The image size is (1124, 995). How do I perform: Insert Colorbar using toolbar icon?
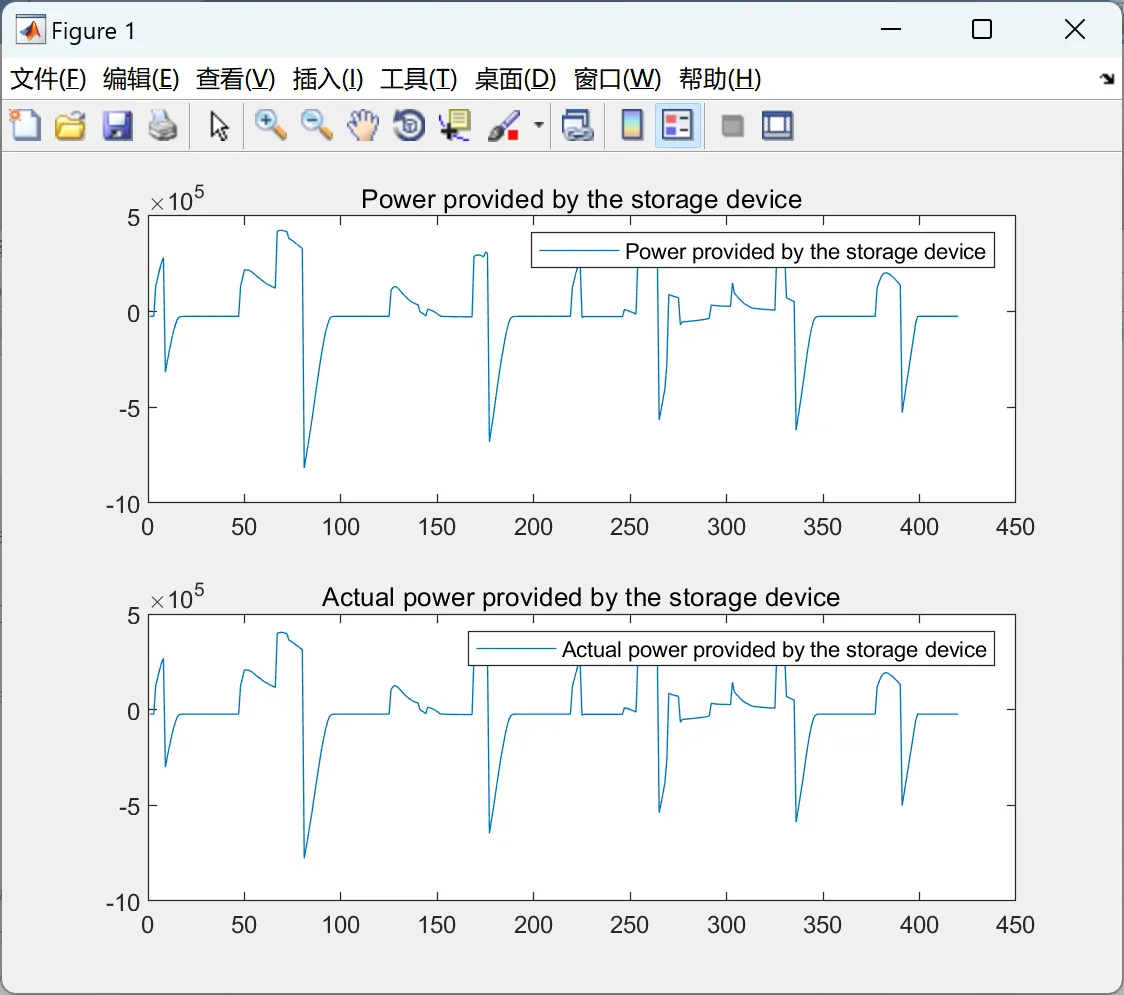pos(632,125)
